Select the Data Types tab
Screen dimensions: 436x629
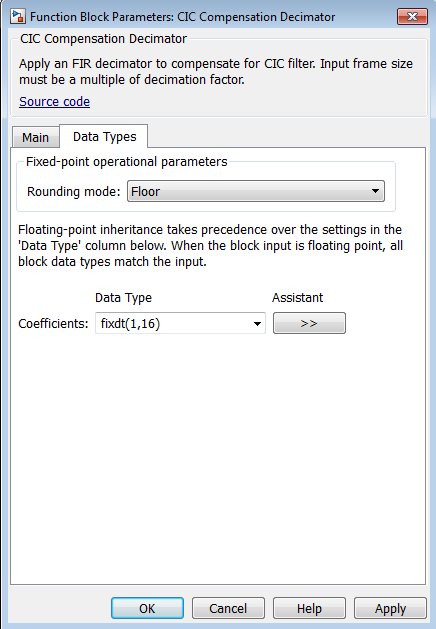[x=104, y=136]
